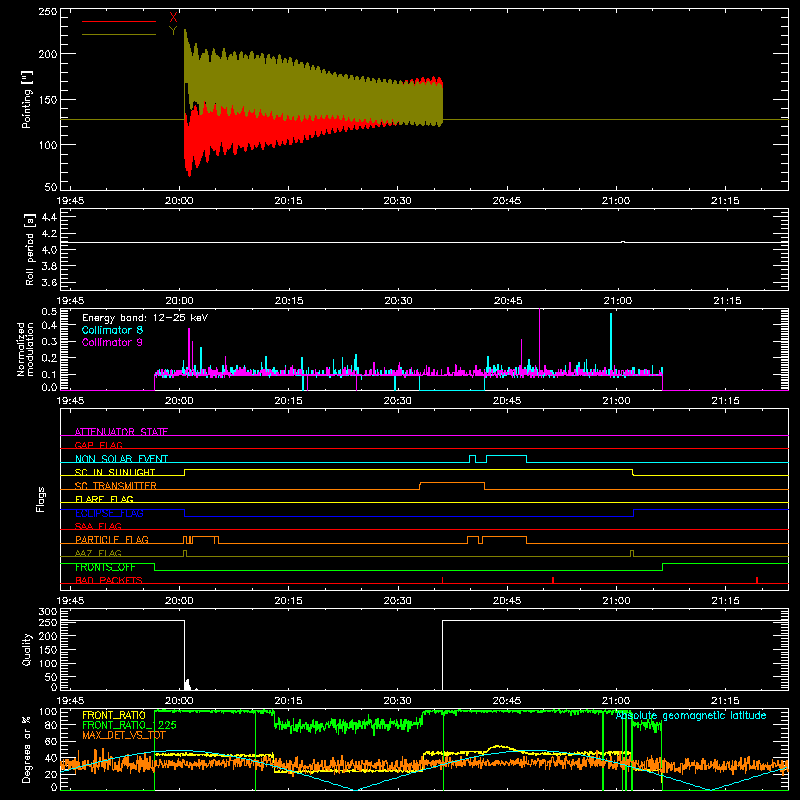Image resolution: width=800 pixels, height=800 pixels.
Task: Click the 'Collimator 9' legend entry
Action: point(112,342)
